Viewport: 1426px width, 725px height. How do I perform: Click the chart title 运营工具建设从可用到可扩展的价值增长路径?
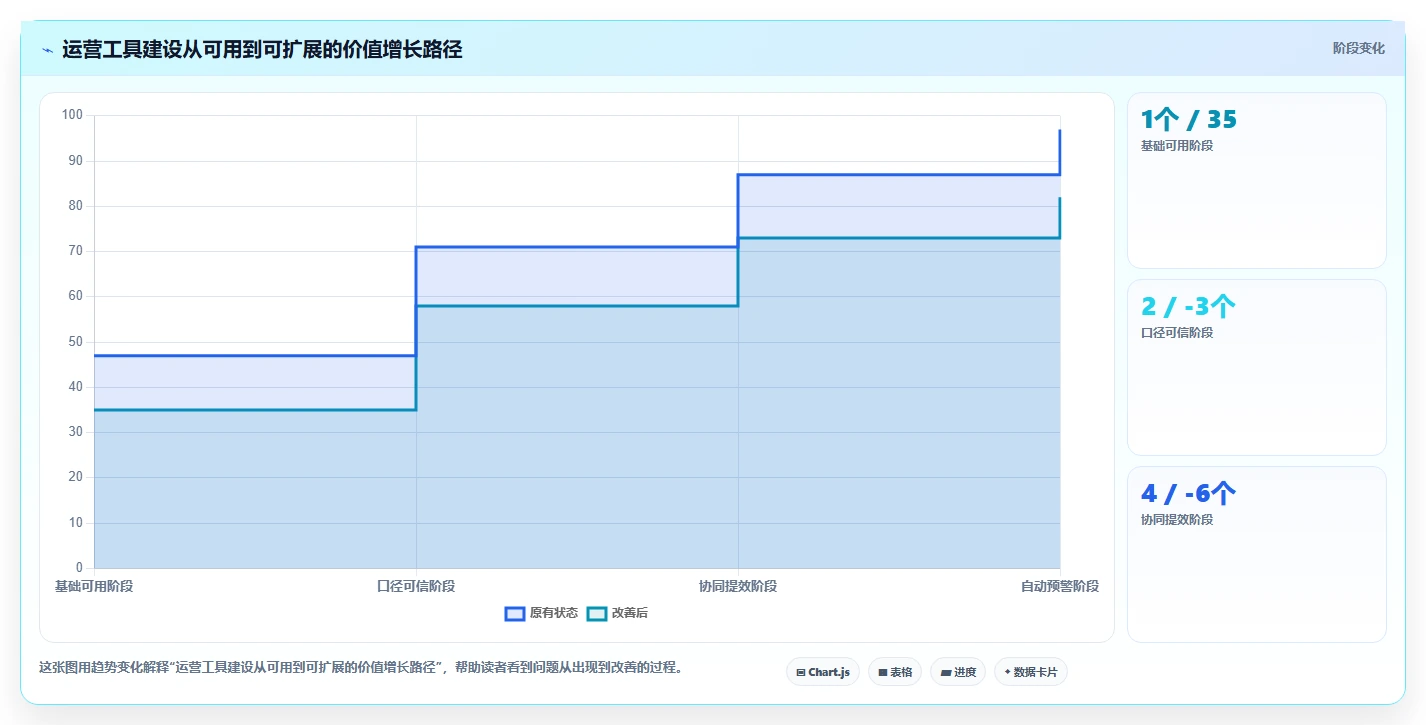click(x=262, y=49)
